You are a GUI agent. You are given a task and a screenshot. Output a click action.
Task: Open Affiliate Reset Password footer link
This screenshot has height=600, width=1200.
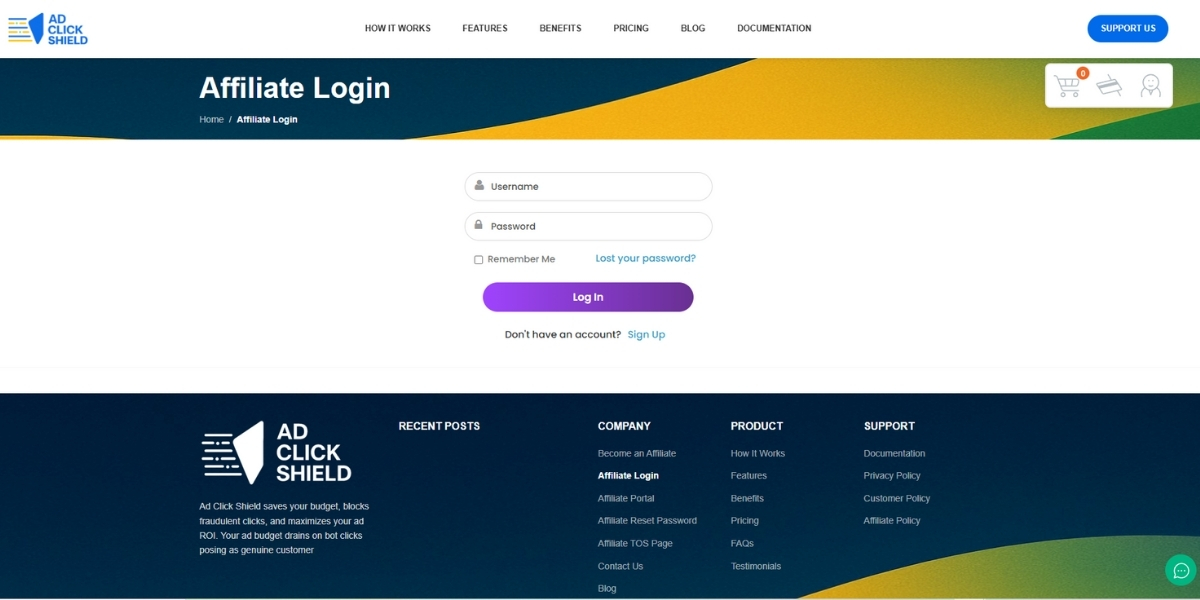tap(647, 521)
